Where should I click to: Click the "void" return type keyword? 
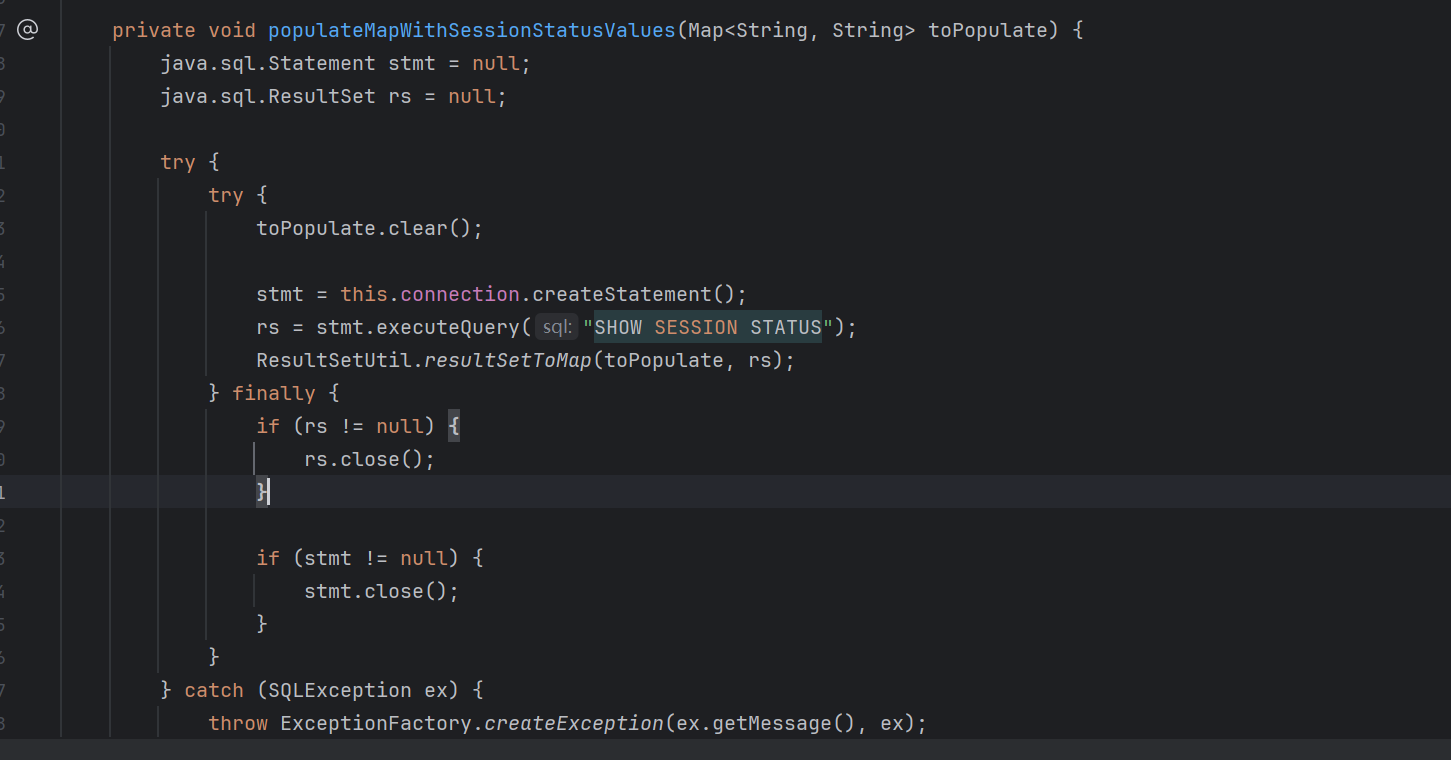pos(232,30)
